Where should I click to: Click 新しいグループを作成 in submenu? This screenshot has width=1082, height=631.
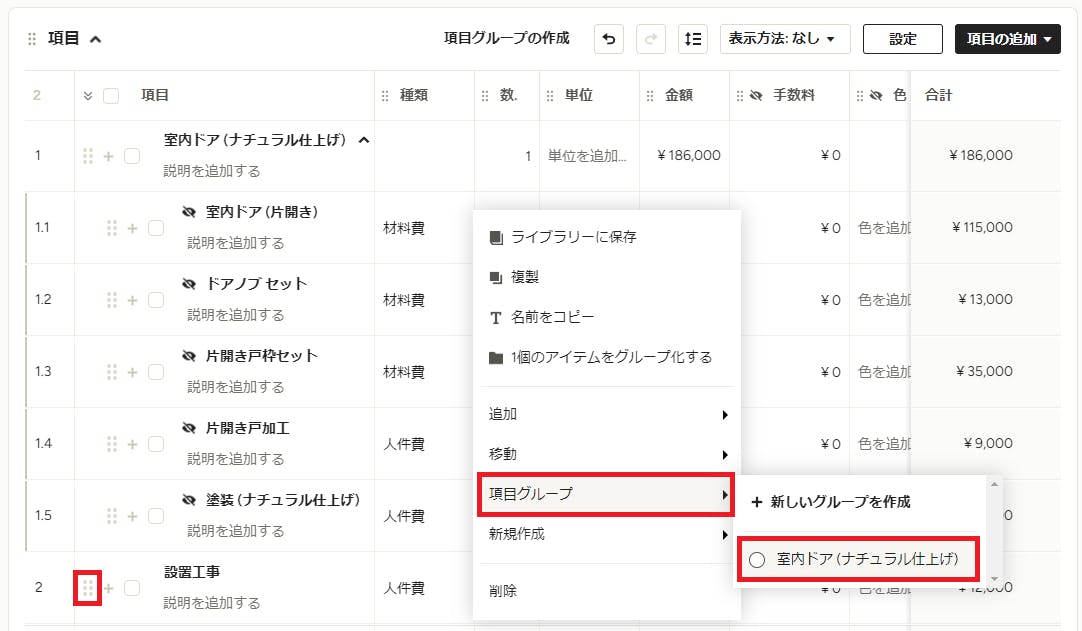[x=831, y=502]
